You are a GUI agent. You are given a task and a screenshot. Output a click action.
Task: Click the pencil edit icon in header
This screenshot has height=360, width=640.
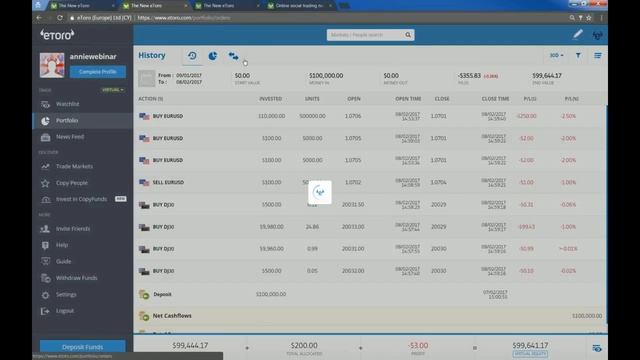[578, 35]
